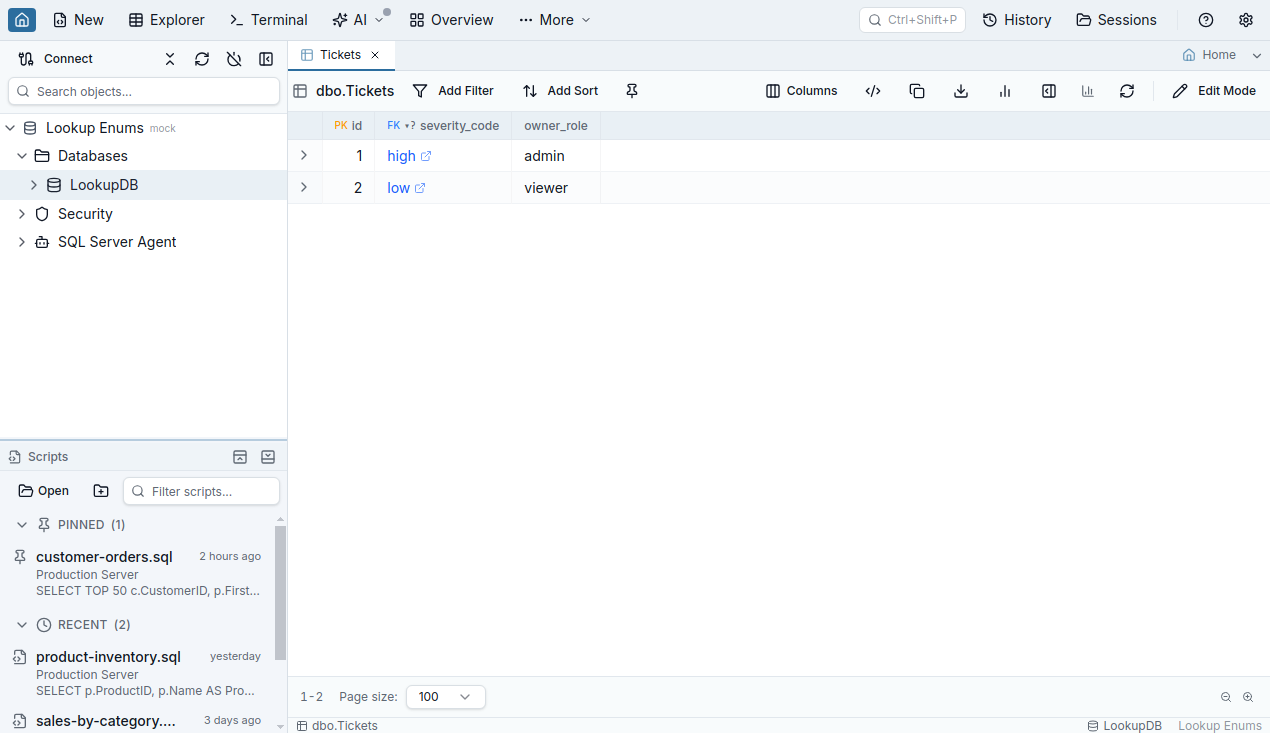1270x733 pixels.
Task: Enable Edit Mode
Action: coord(1214,91)
